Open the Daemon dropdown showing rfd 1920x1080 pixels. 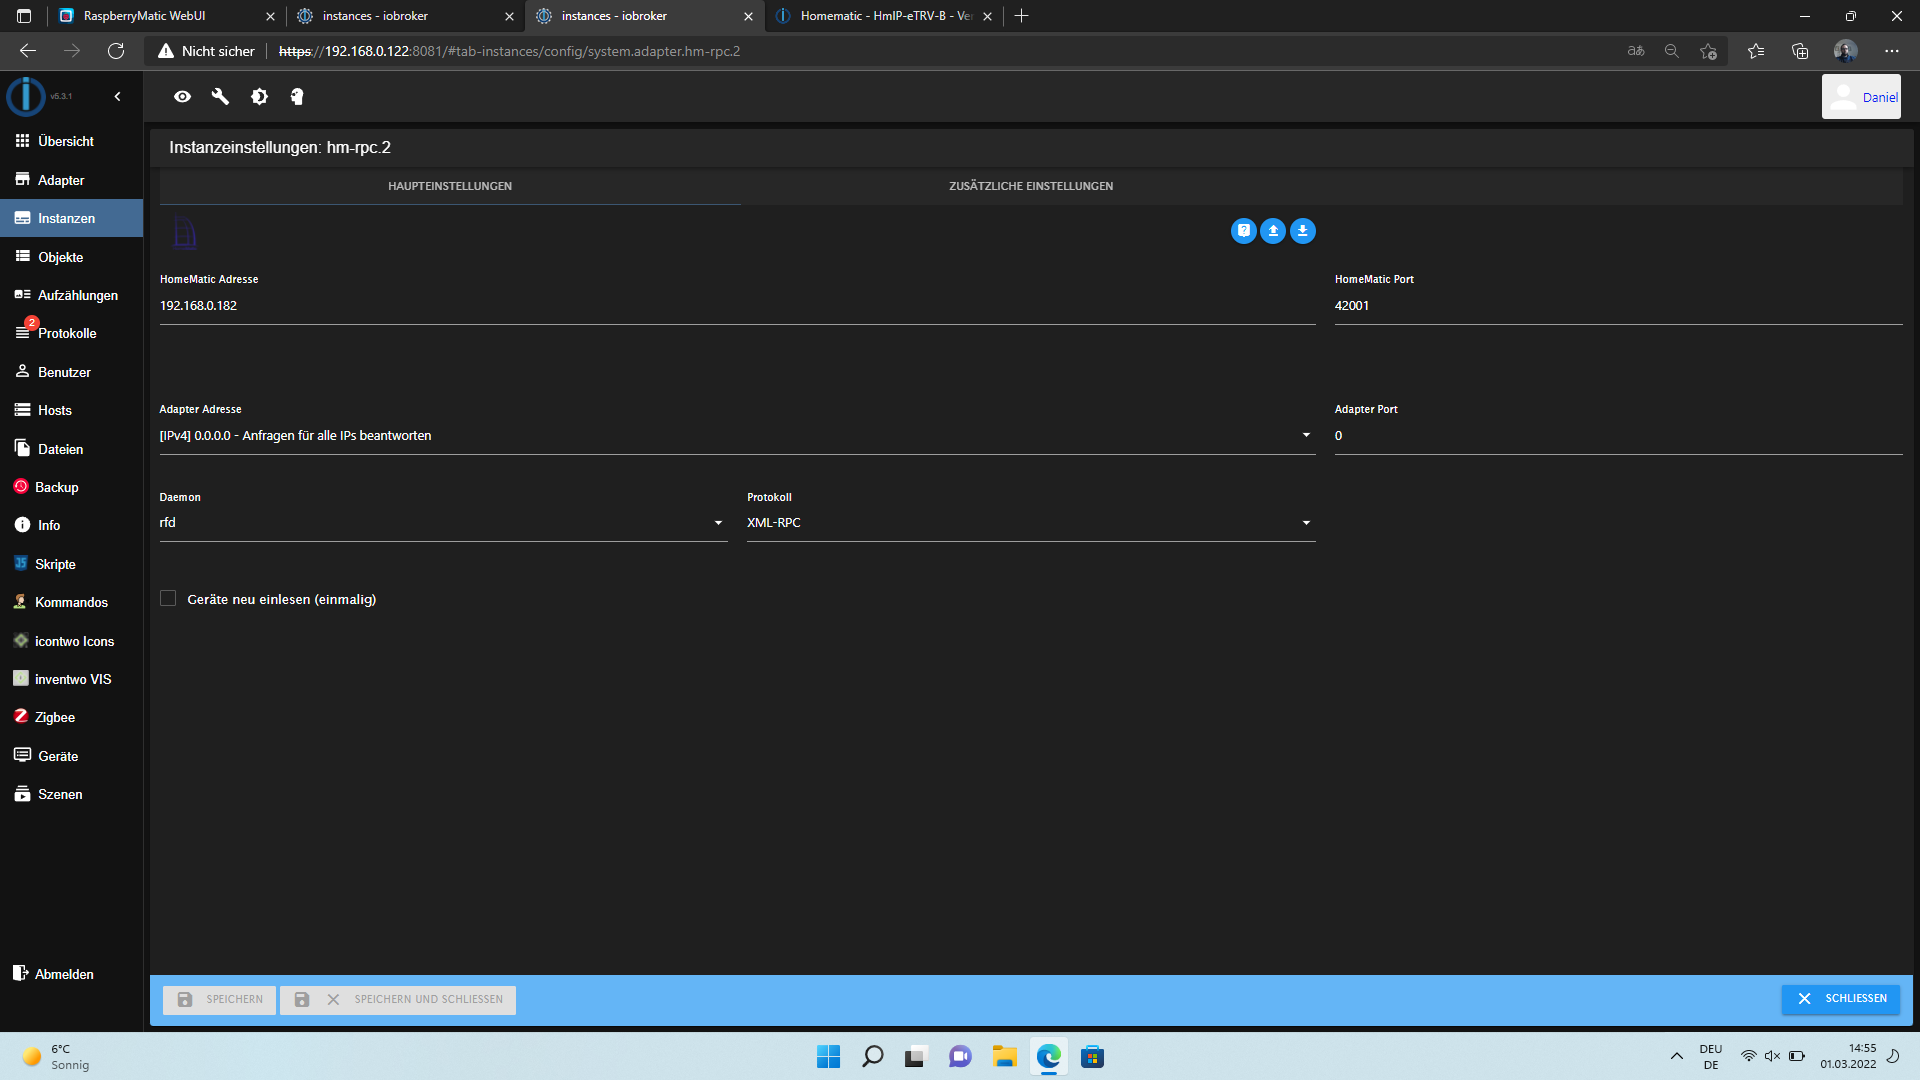tap(443, 523)
